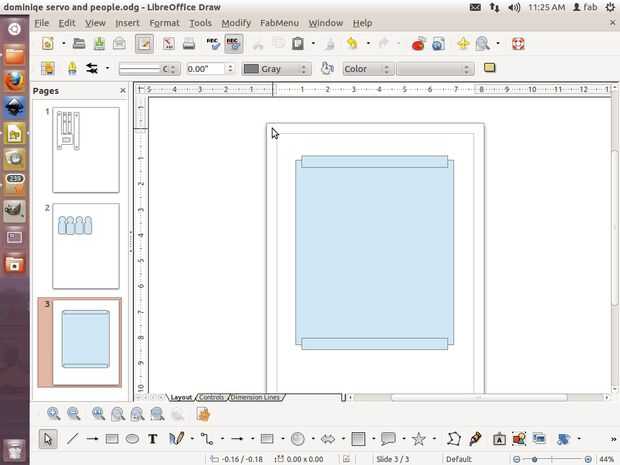
Task: Toggle the Shadow button
Action: [489, 69]
